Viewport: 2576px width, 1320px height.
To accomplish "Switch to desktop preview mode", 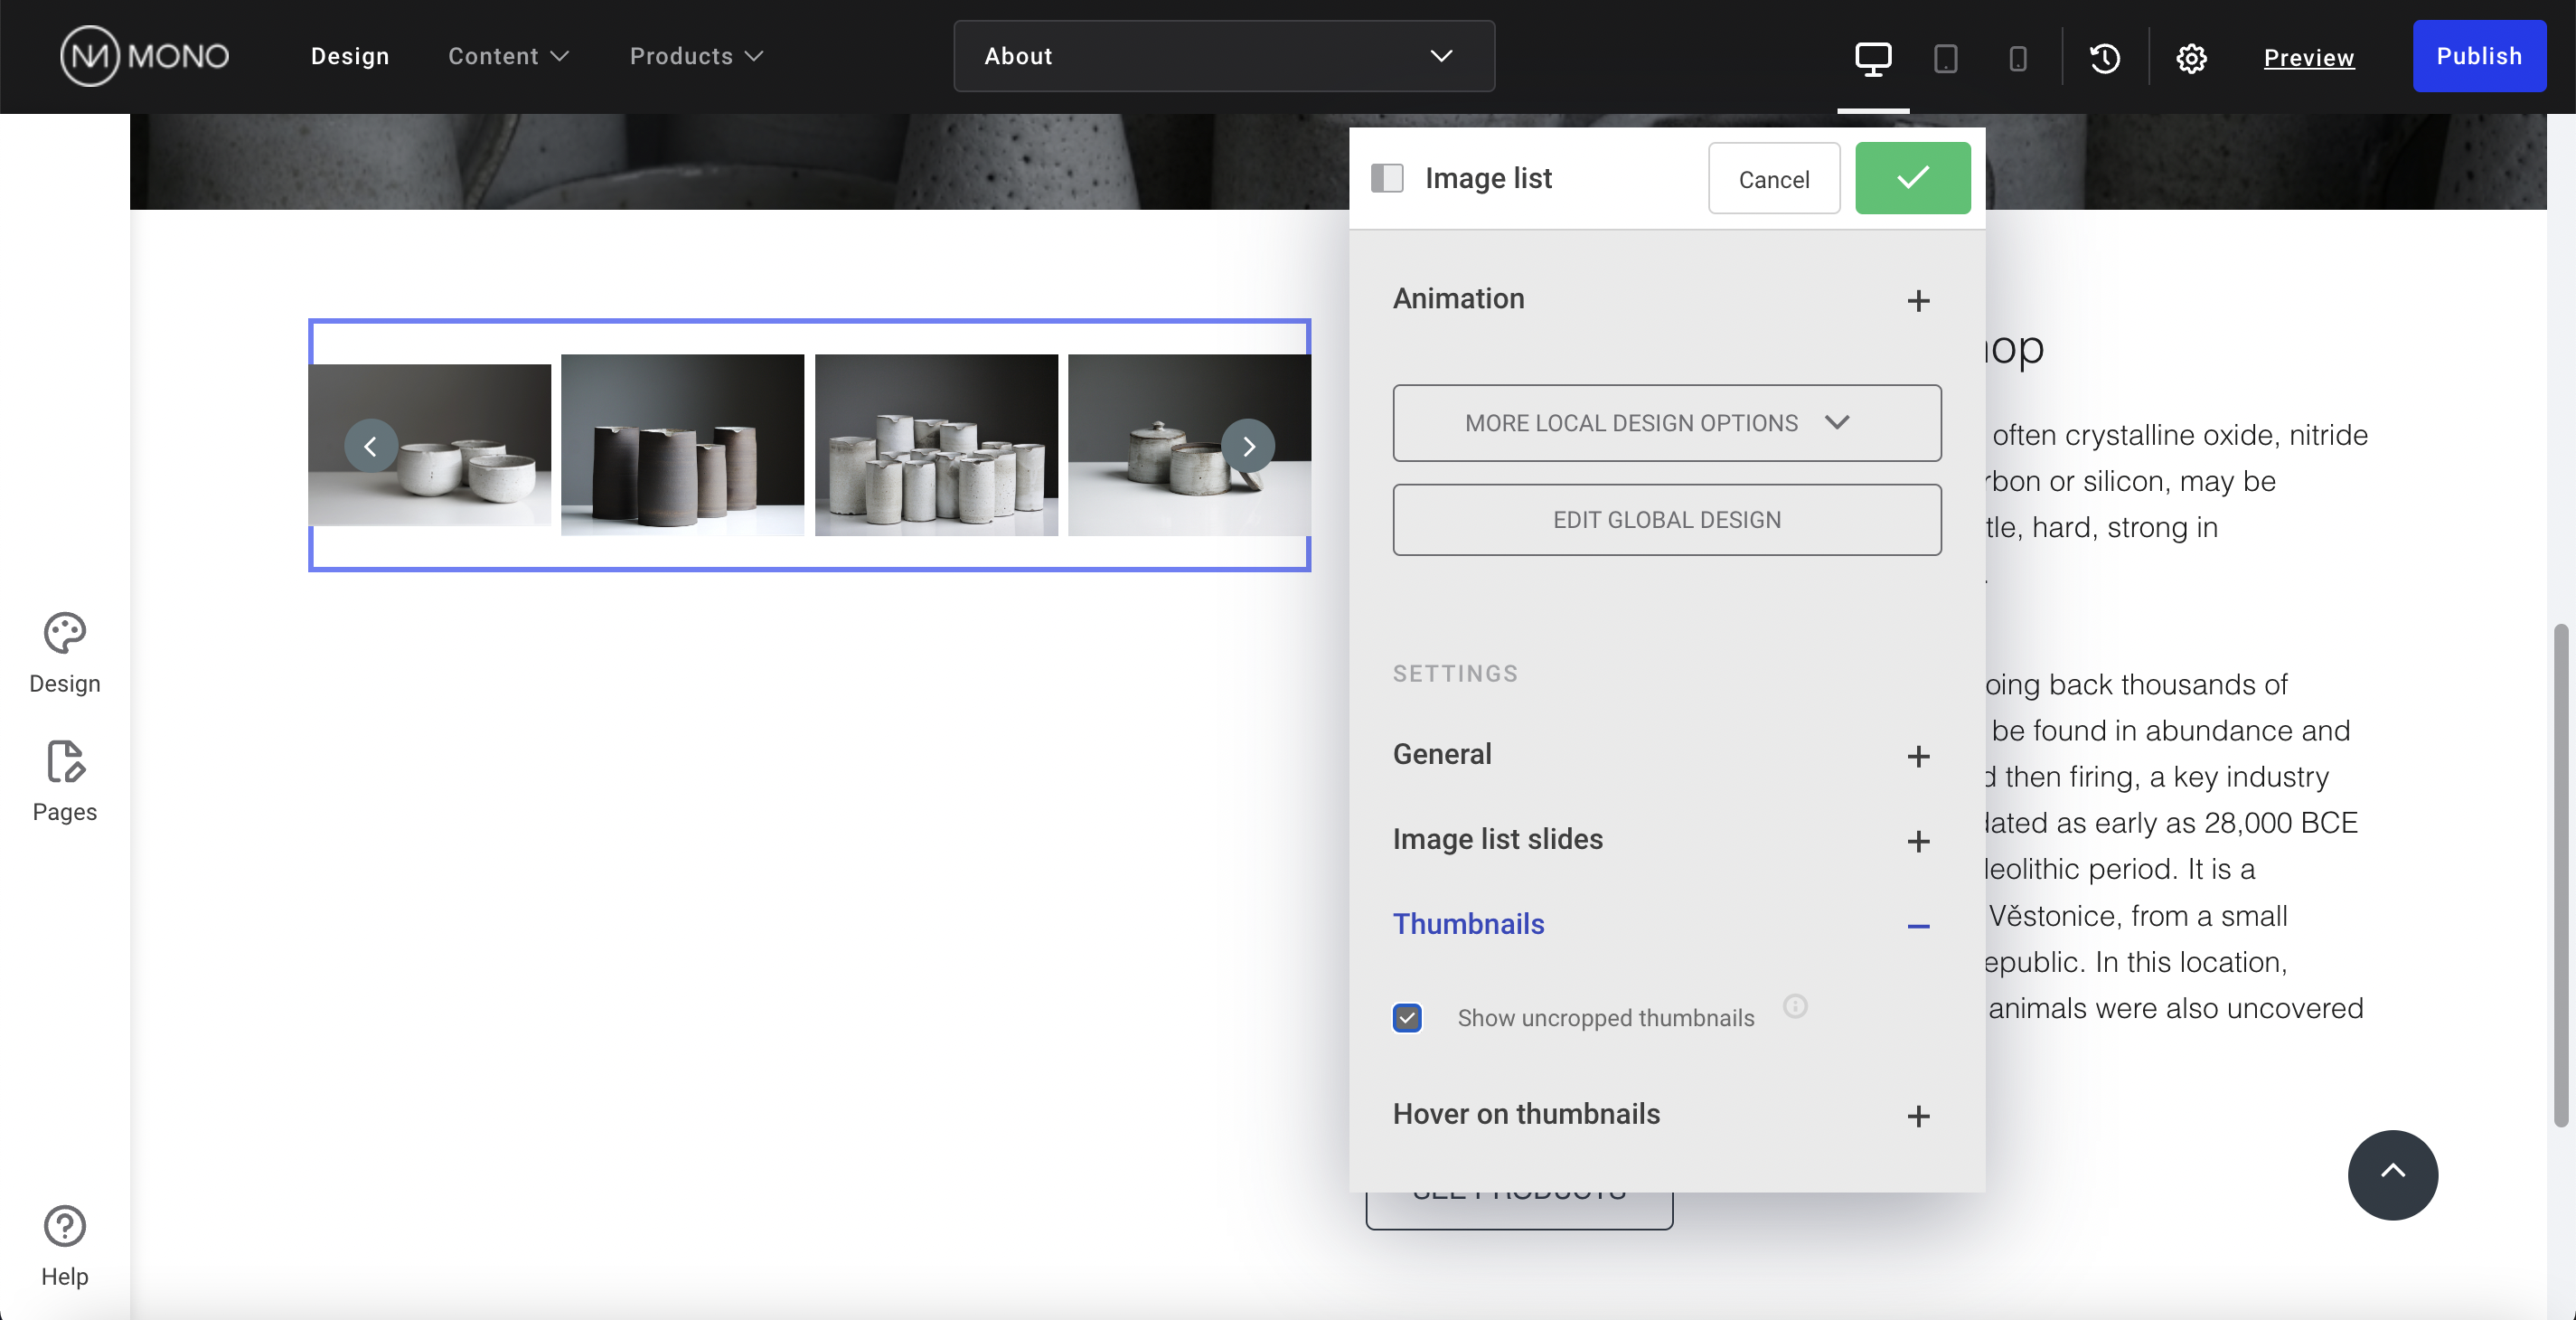I will (1871, 57).
